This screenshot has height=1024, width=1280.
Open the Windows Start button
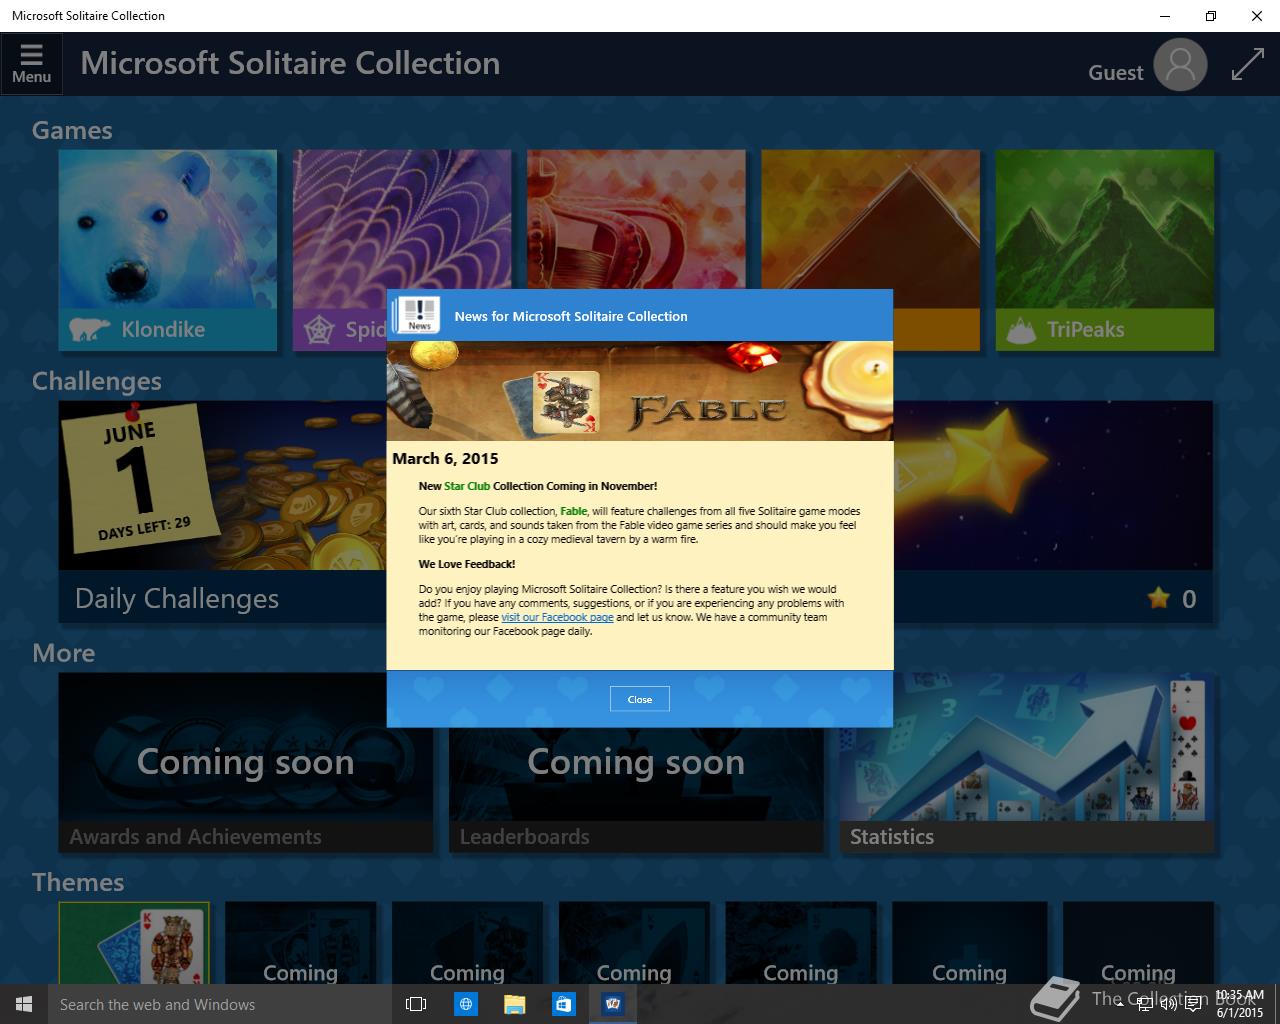24,1004
